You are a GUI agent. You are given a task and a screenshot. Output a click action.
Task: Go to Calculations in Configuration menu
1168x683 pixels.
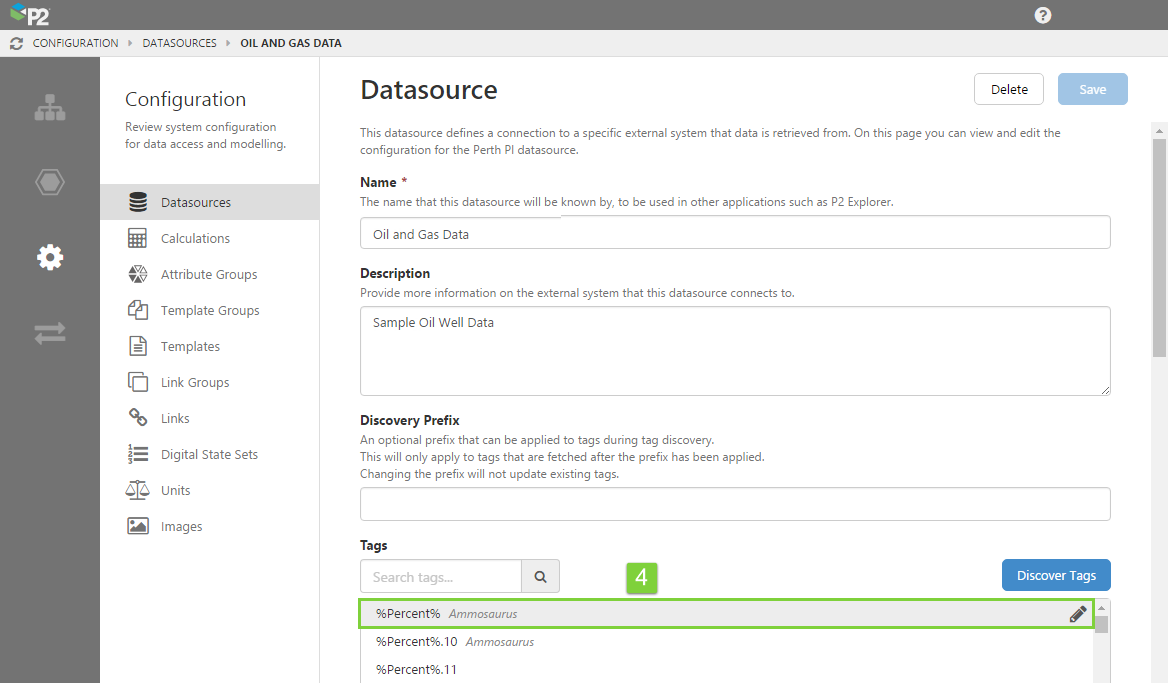(195, 238)
